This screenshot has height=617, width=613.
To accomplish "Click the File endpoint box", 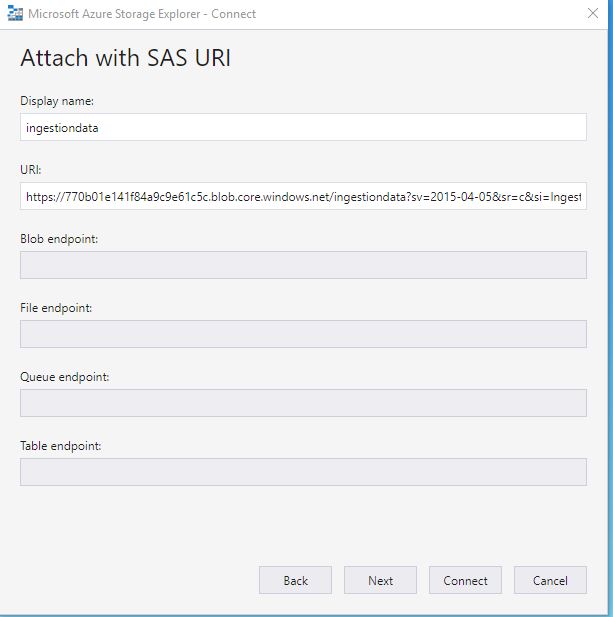I will coord(303,334).
